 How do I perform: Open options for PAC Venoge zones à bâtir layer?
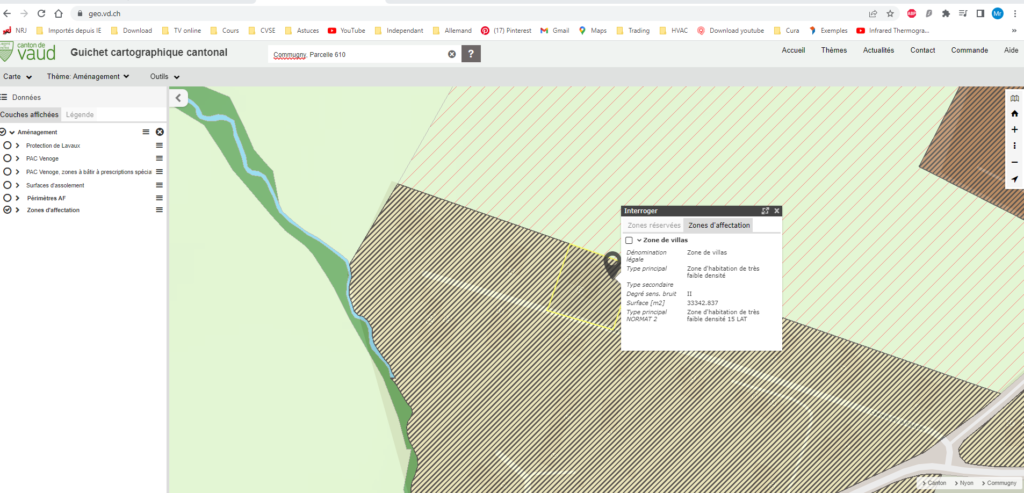click(x=159, y=172)
